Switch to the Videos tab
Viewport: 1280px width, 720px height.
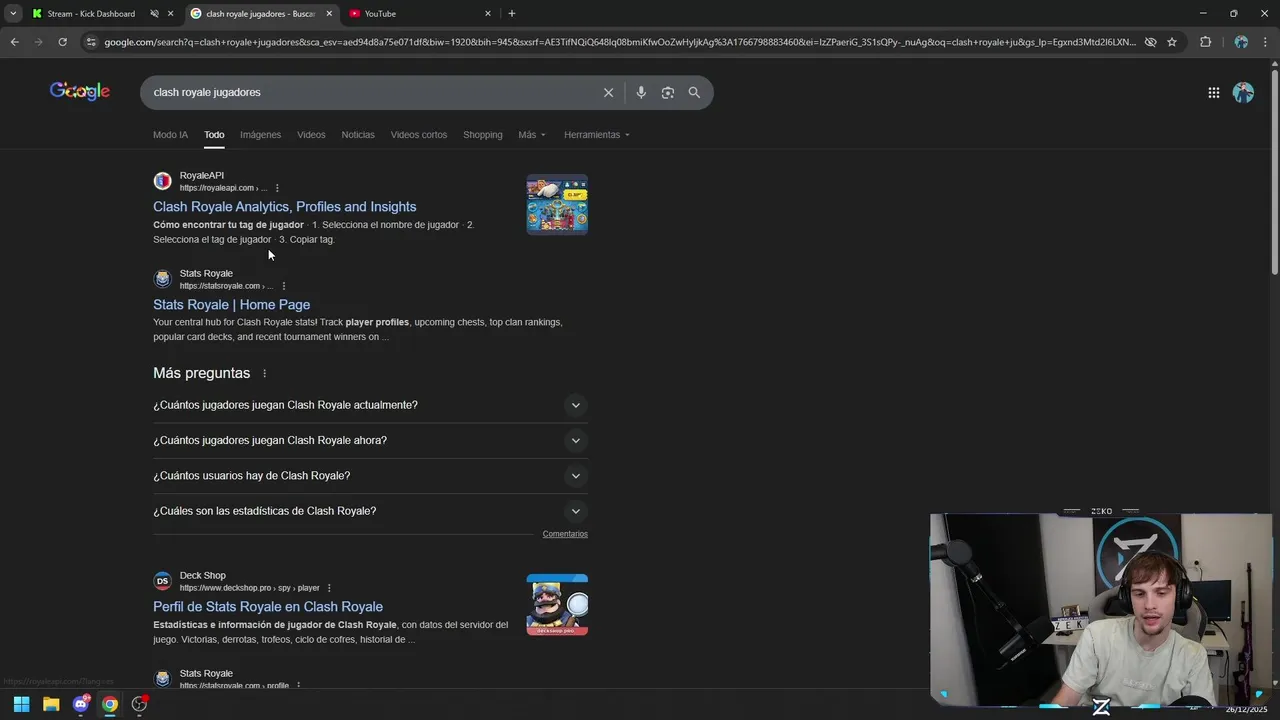[x=311, y=135]
